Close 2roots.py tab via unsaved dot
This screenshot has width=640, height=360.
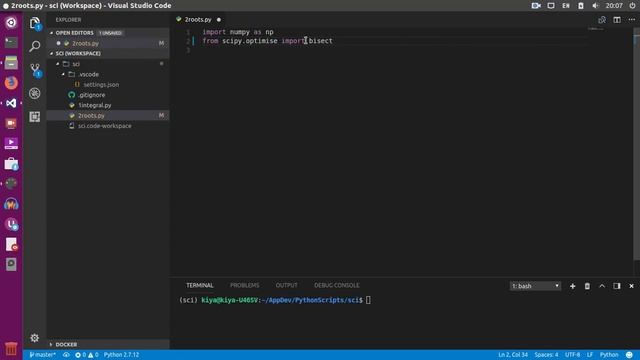219,20
